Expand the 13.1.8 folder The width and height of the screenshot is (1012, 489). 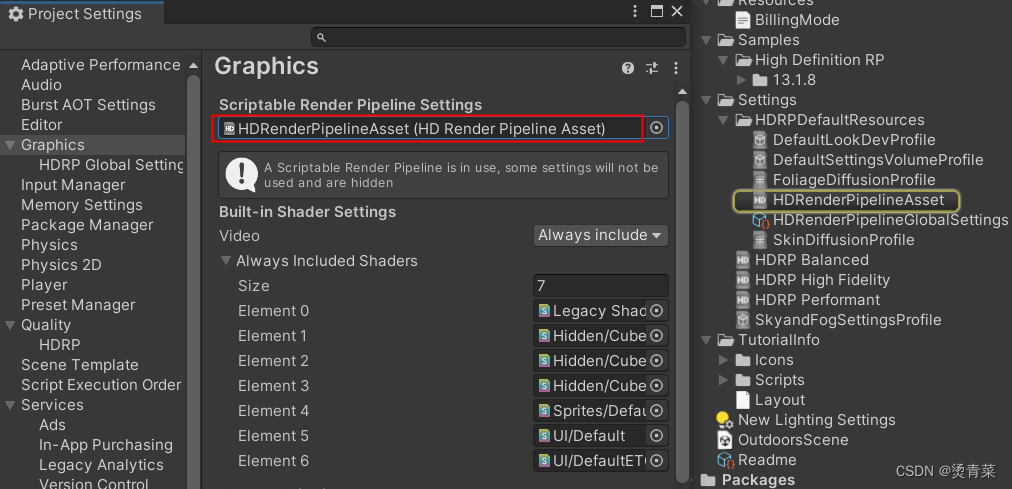coord(741,80)
